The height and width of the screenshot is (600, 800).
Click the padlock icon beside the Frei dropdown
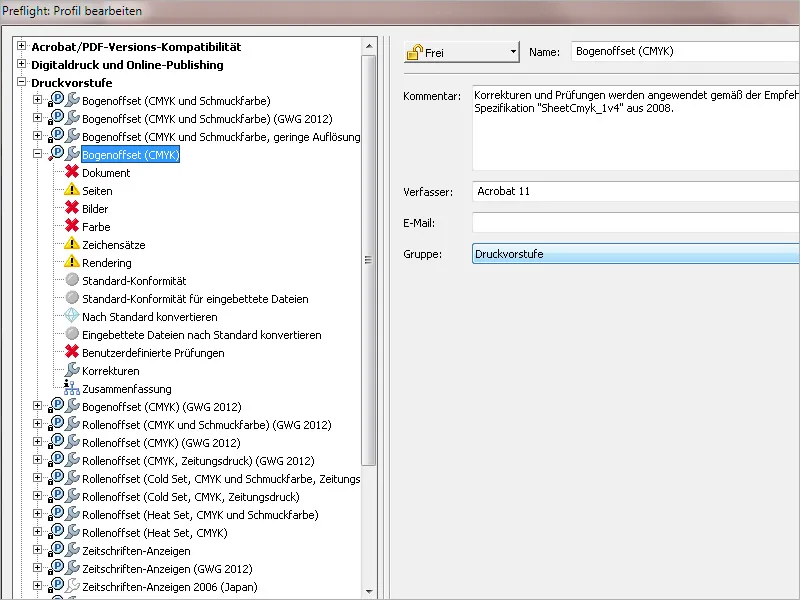pos(414,51)
